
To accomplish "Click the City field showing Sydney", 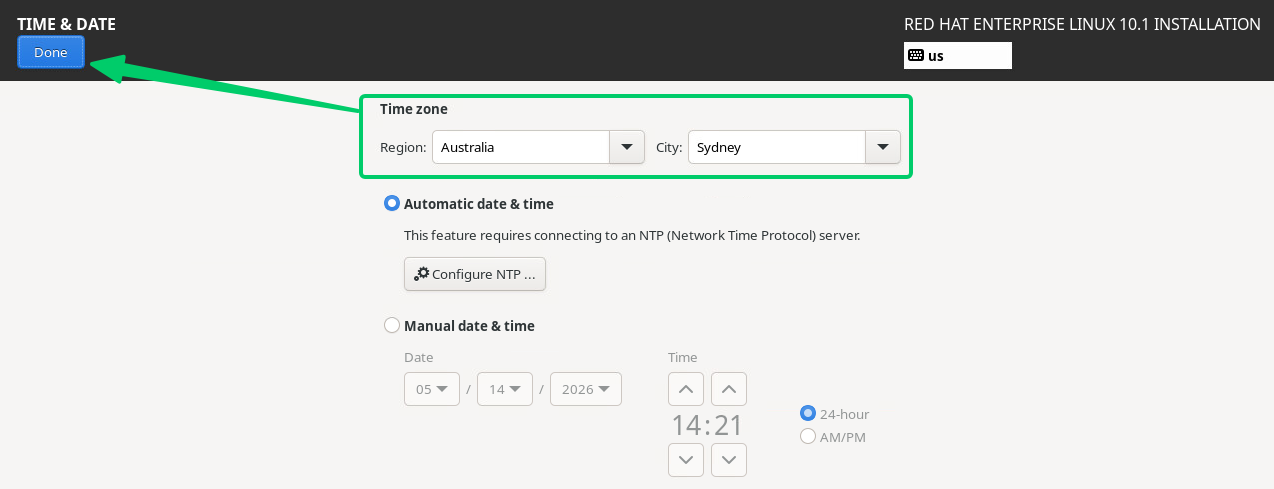I will (777, 147).
